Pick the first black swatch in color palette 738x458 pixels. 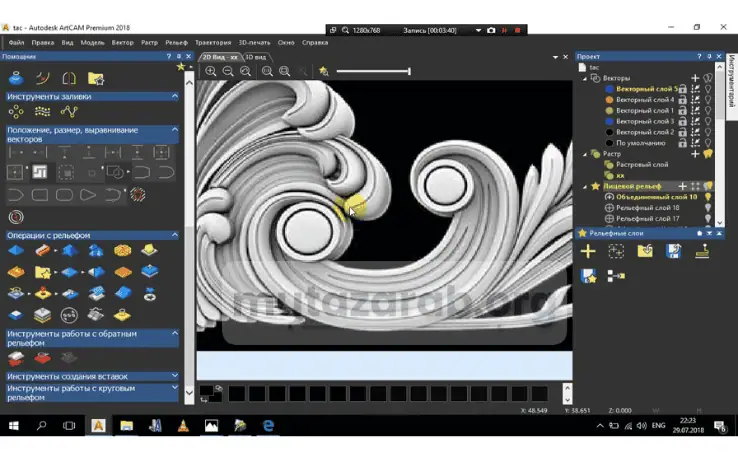[237, 393]
